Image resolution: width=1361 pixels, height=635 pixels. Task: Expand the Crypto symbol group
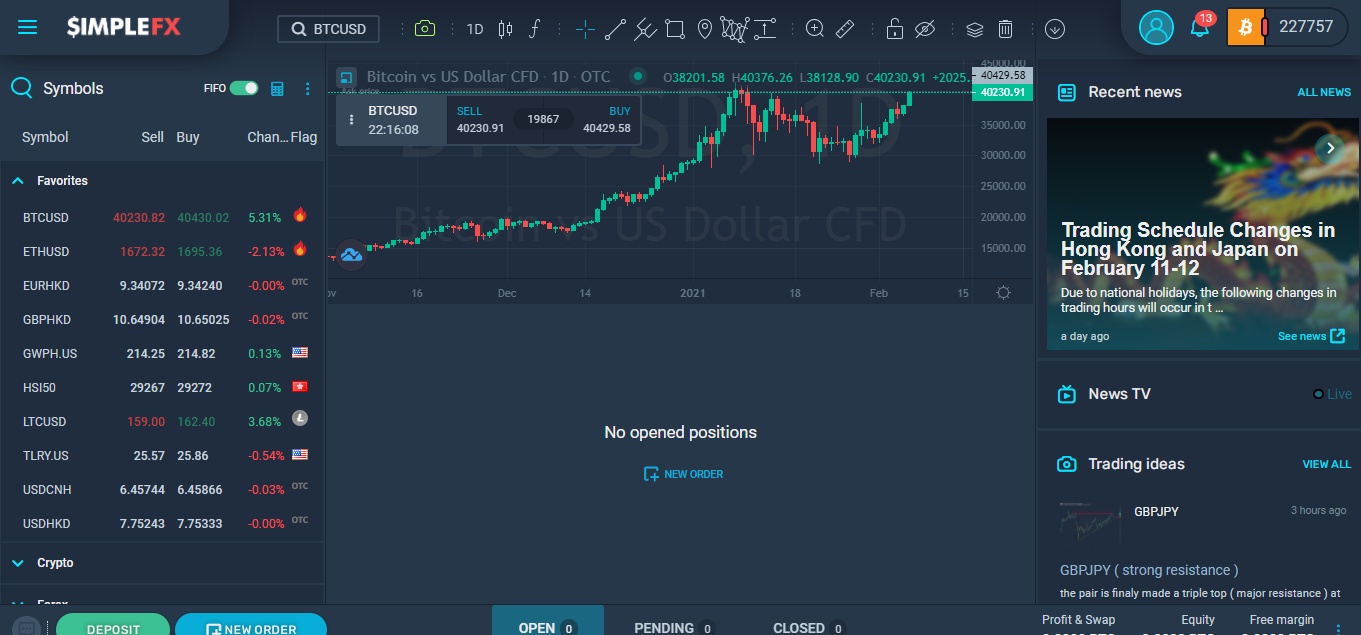point(18,563)
